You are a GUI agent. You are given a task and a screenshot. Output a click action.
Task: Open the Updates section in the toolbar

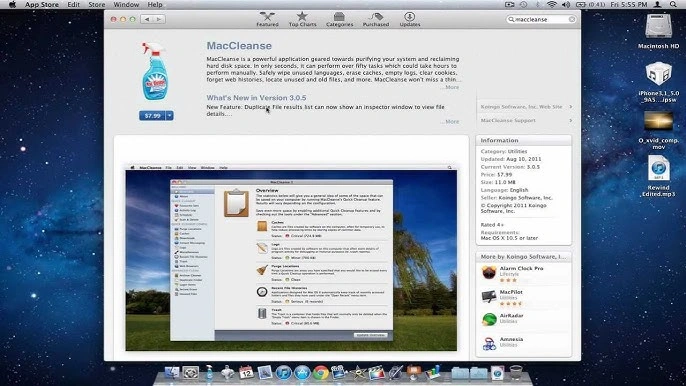(x=410, y=19)
